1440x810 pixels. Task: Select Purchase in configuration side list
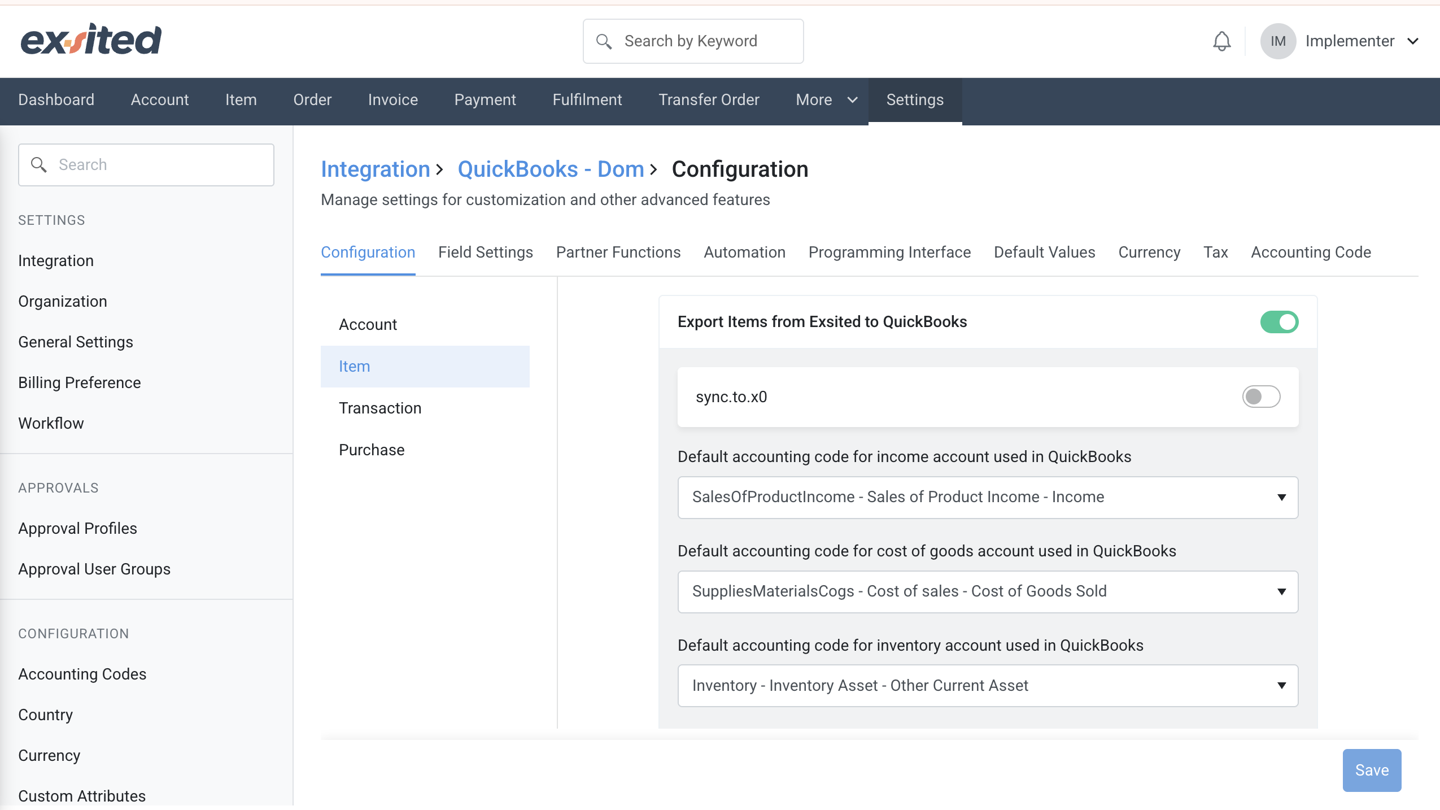[x=425, y=450]
